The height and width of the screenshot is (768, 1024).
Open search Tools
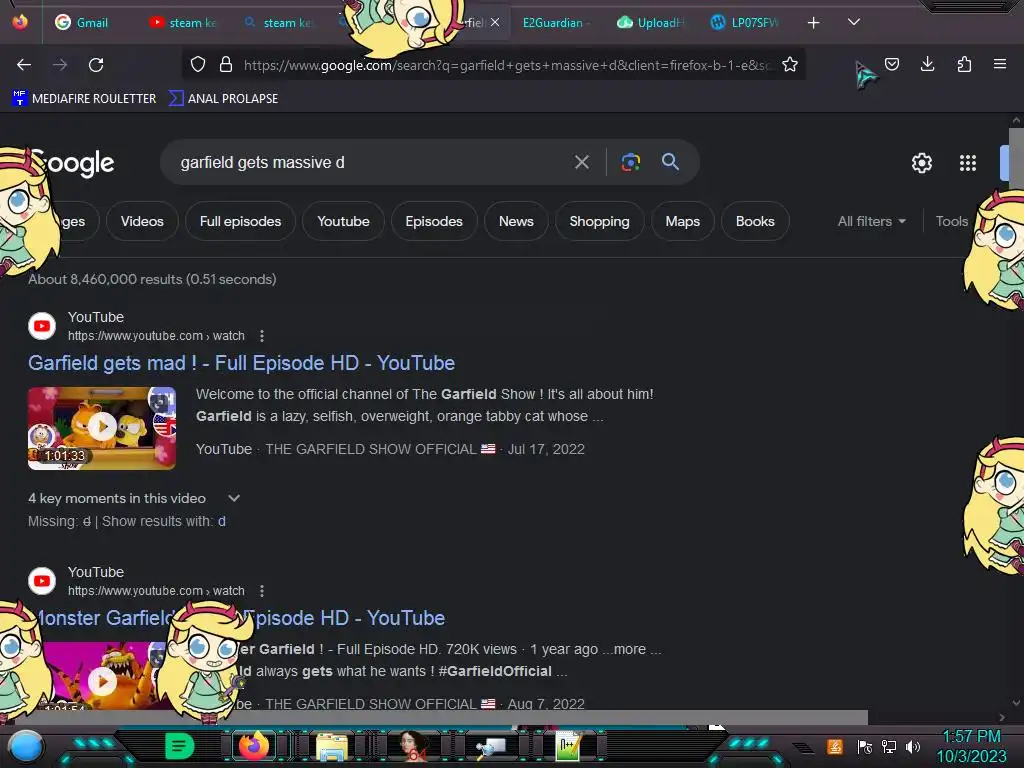[x=952, y=221]
